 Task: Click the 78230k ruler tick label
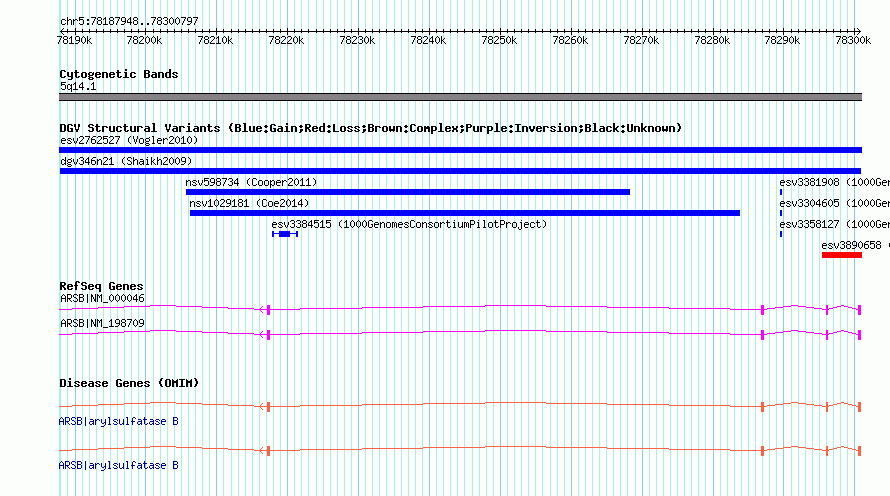pyautogui.click(x=357, y=40)
